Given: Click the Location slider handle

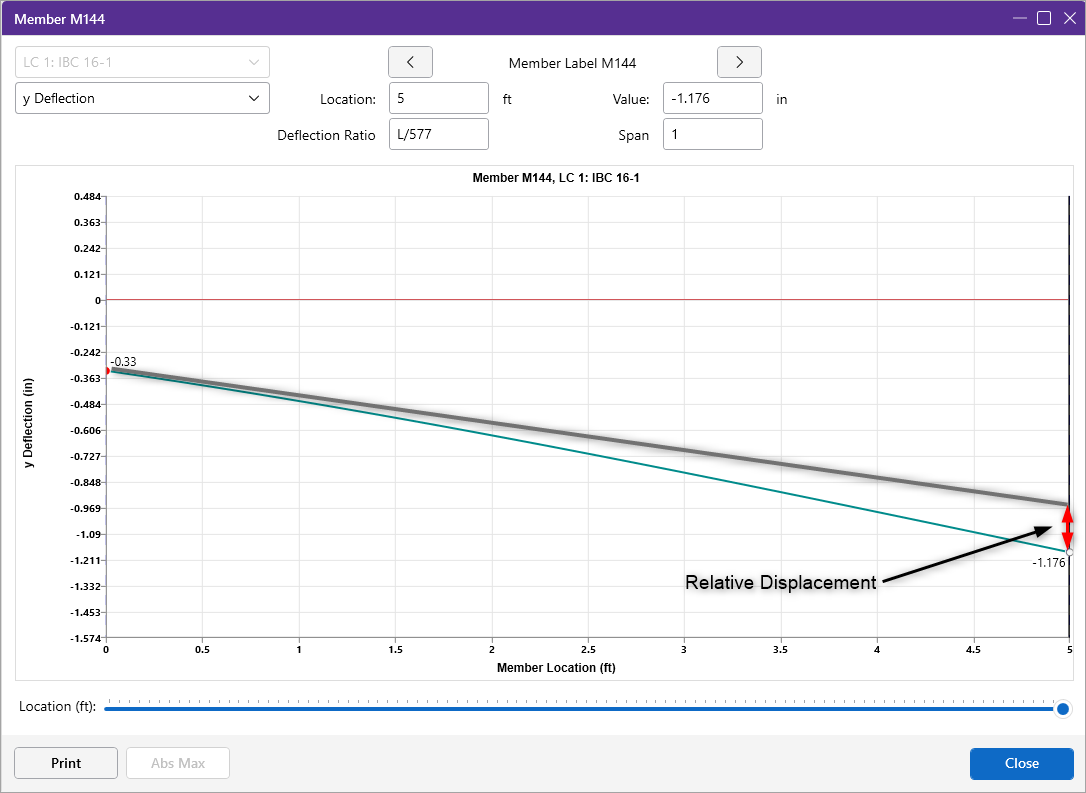Looking at the screenshot, I should pyautogui.click(x=1063, y=709).
